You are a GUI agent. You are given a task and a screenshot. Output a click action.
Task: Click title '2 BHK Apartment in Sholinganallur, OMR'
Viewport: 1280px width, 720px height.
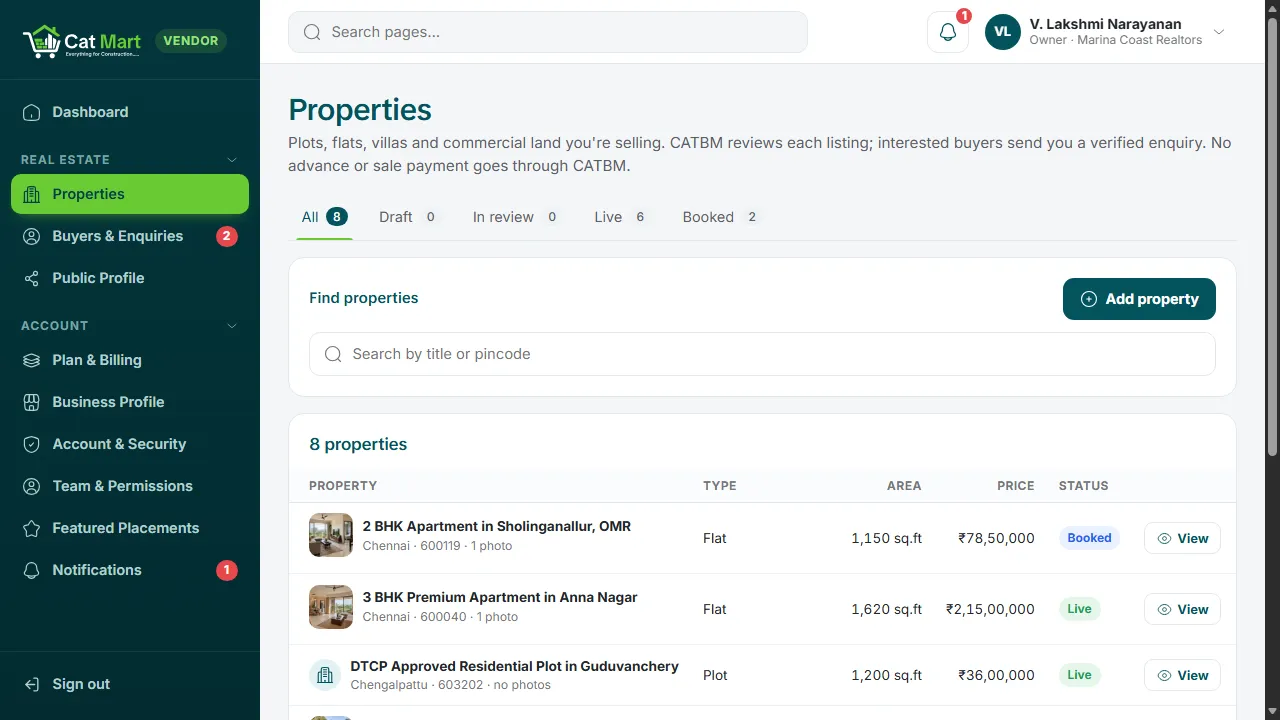(497, 526)
